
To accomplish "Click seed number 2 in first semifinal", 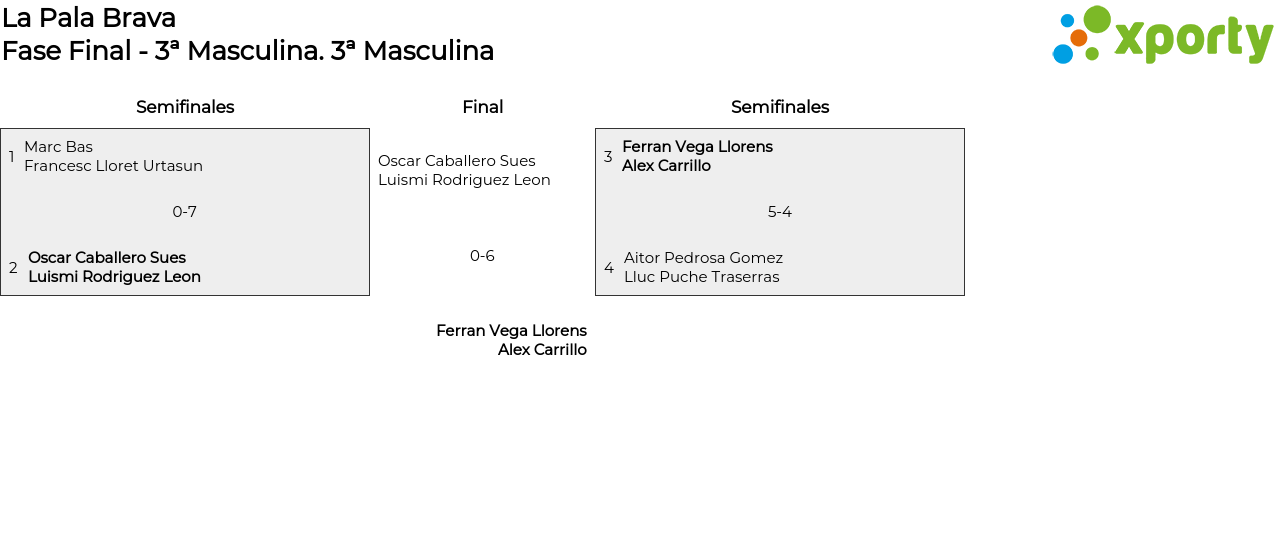I will (13, 268).
